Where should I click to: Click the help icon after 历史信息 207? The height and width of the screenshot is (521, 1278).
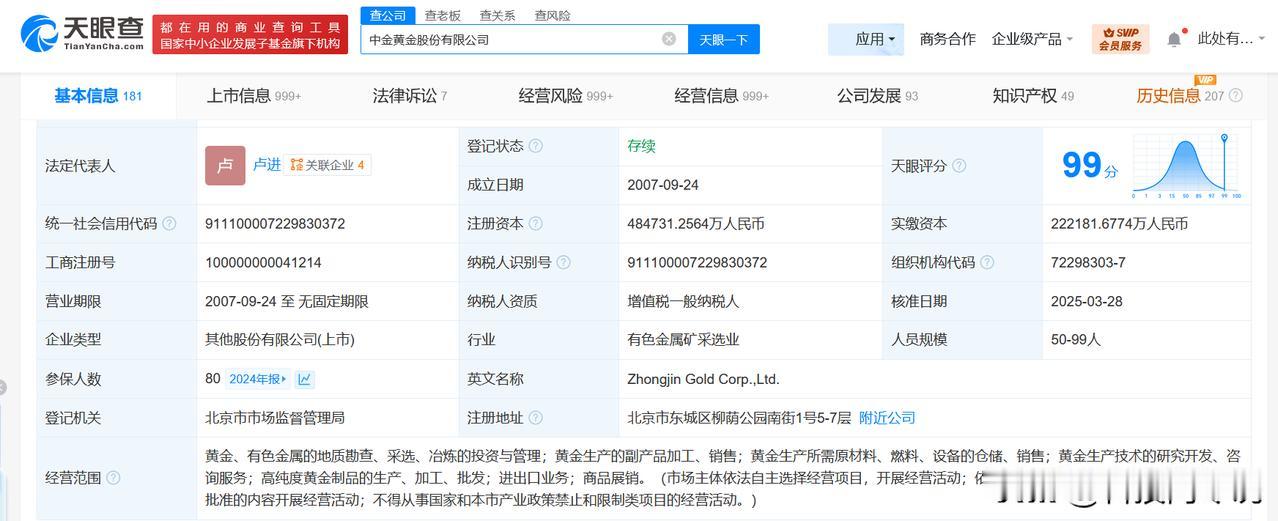[x=1236, y=96]
